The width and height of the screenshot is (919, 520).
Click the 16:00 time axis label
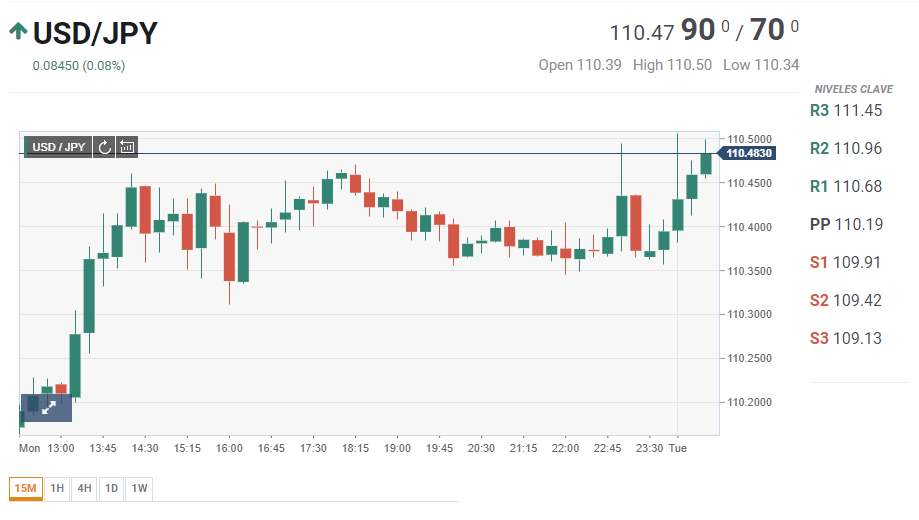[229, 448]
